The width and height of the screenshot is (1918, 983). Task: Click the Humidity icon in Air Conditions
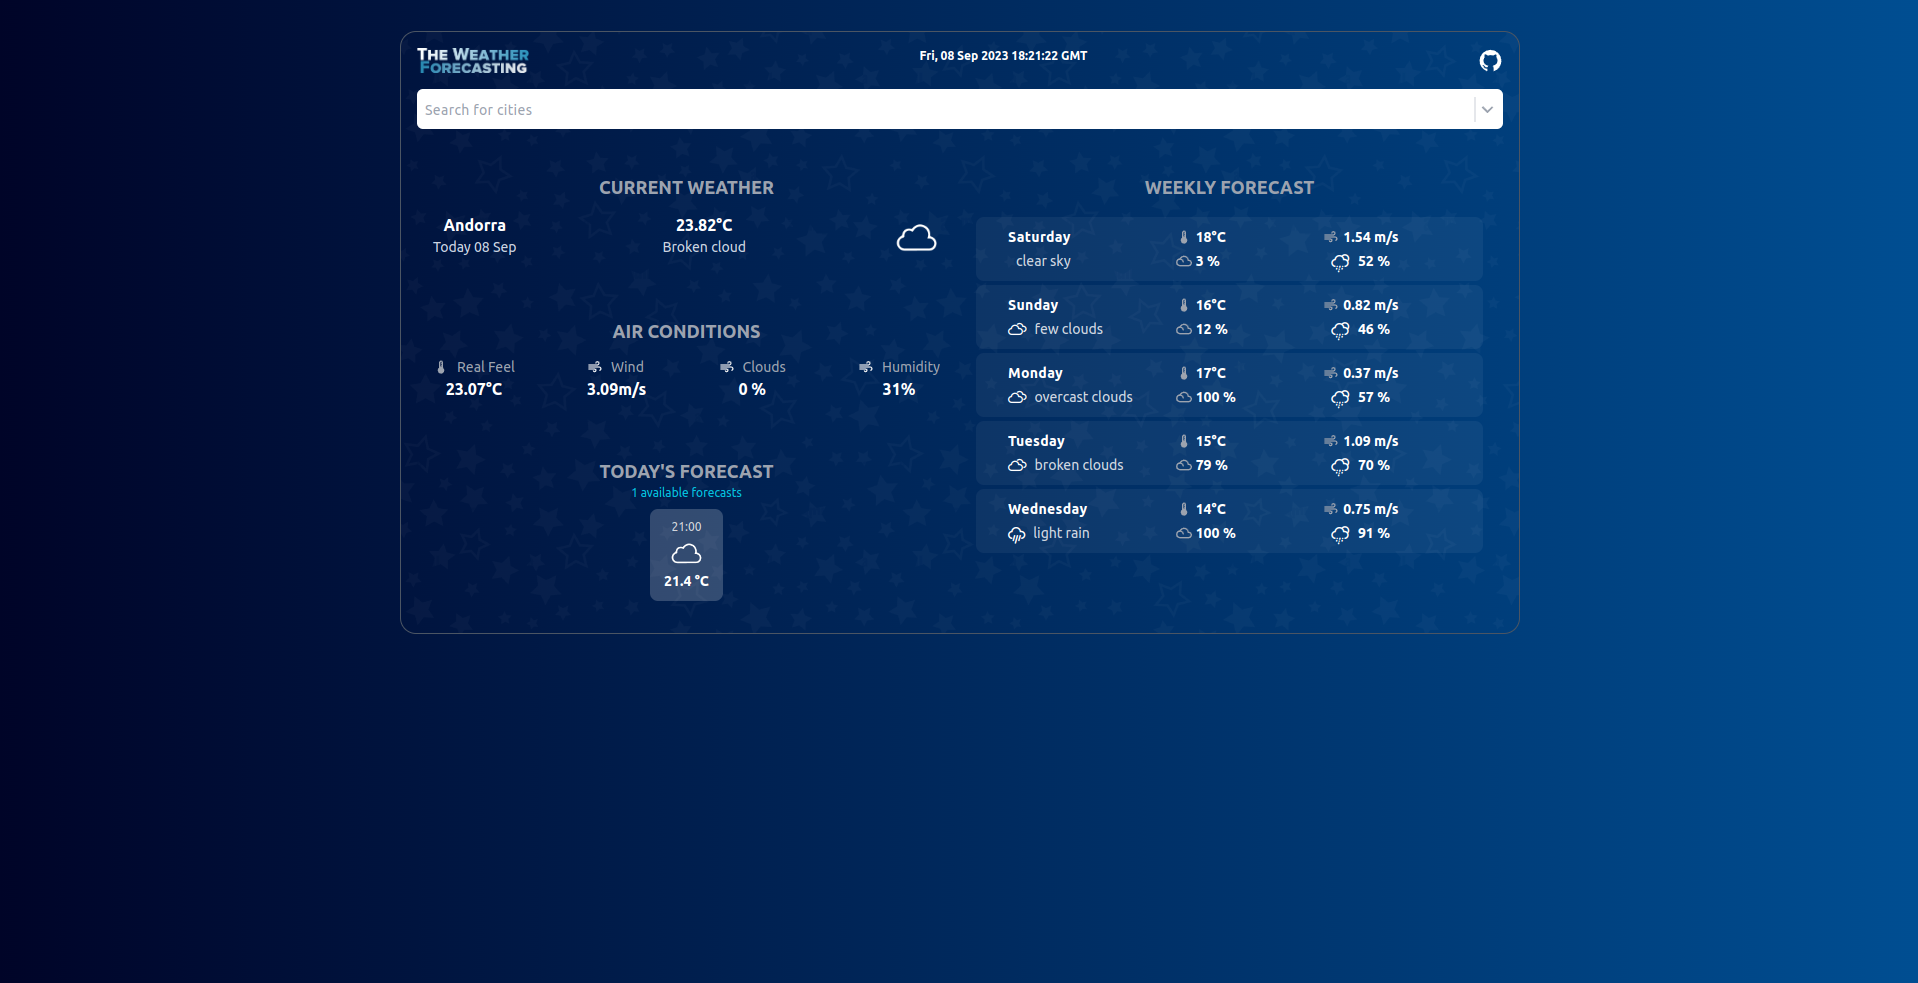click(x=866, y=367)
